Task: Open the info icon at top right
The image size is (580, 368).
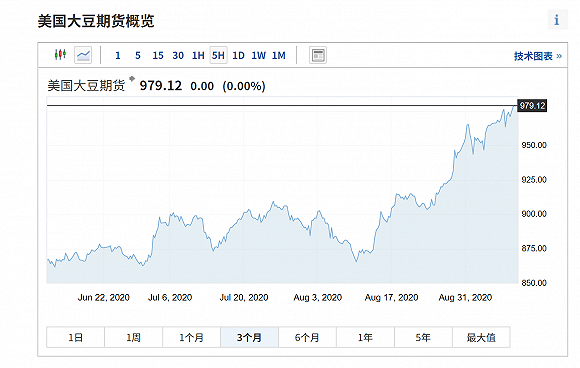Action: pos(557,20)
